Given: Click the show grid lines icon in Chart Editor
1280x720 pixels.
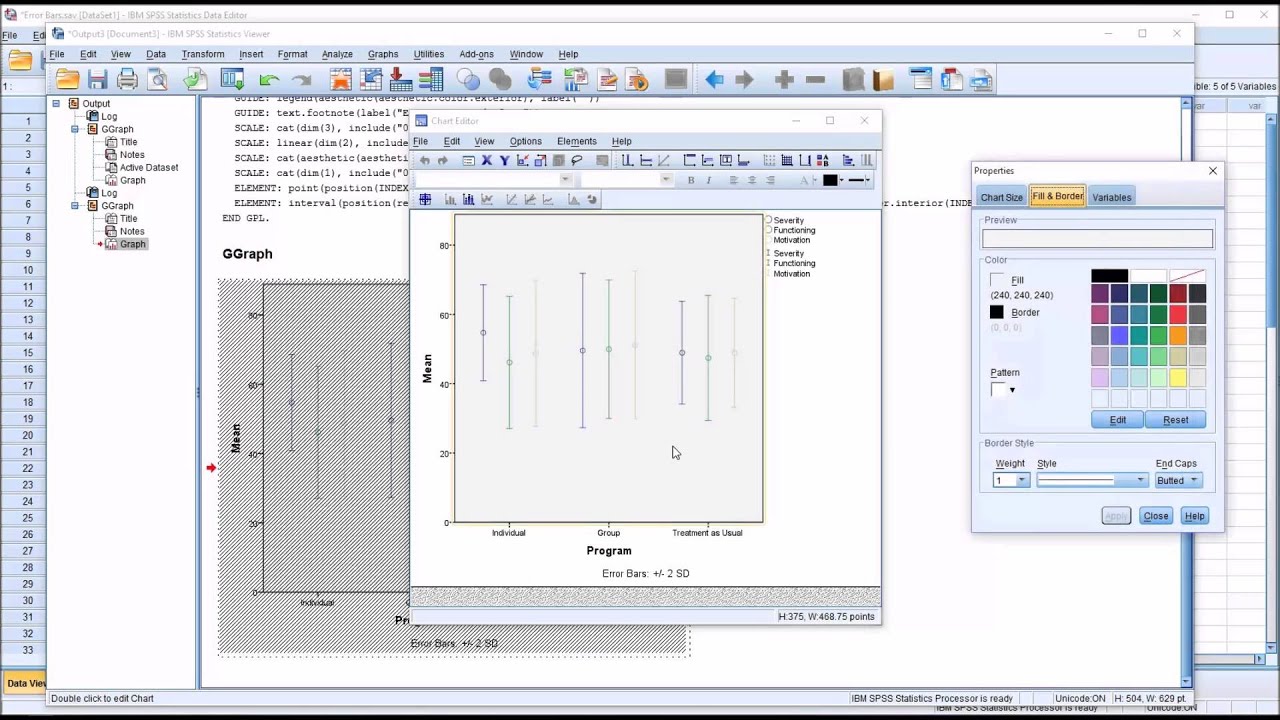Looking at the screenshot, I should (x=787, y=160).
